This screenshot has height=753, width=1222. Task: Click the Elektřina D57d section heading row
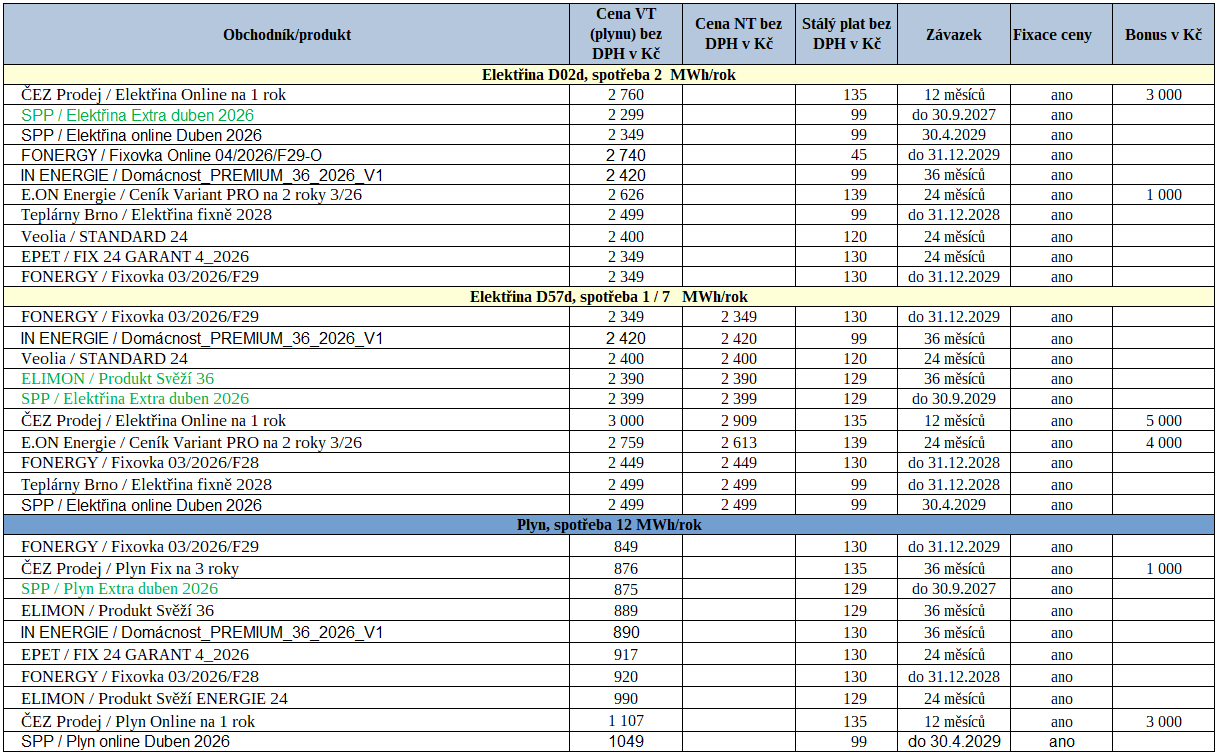609,296
